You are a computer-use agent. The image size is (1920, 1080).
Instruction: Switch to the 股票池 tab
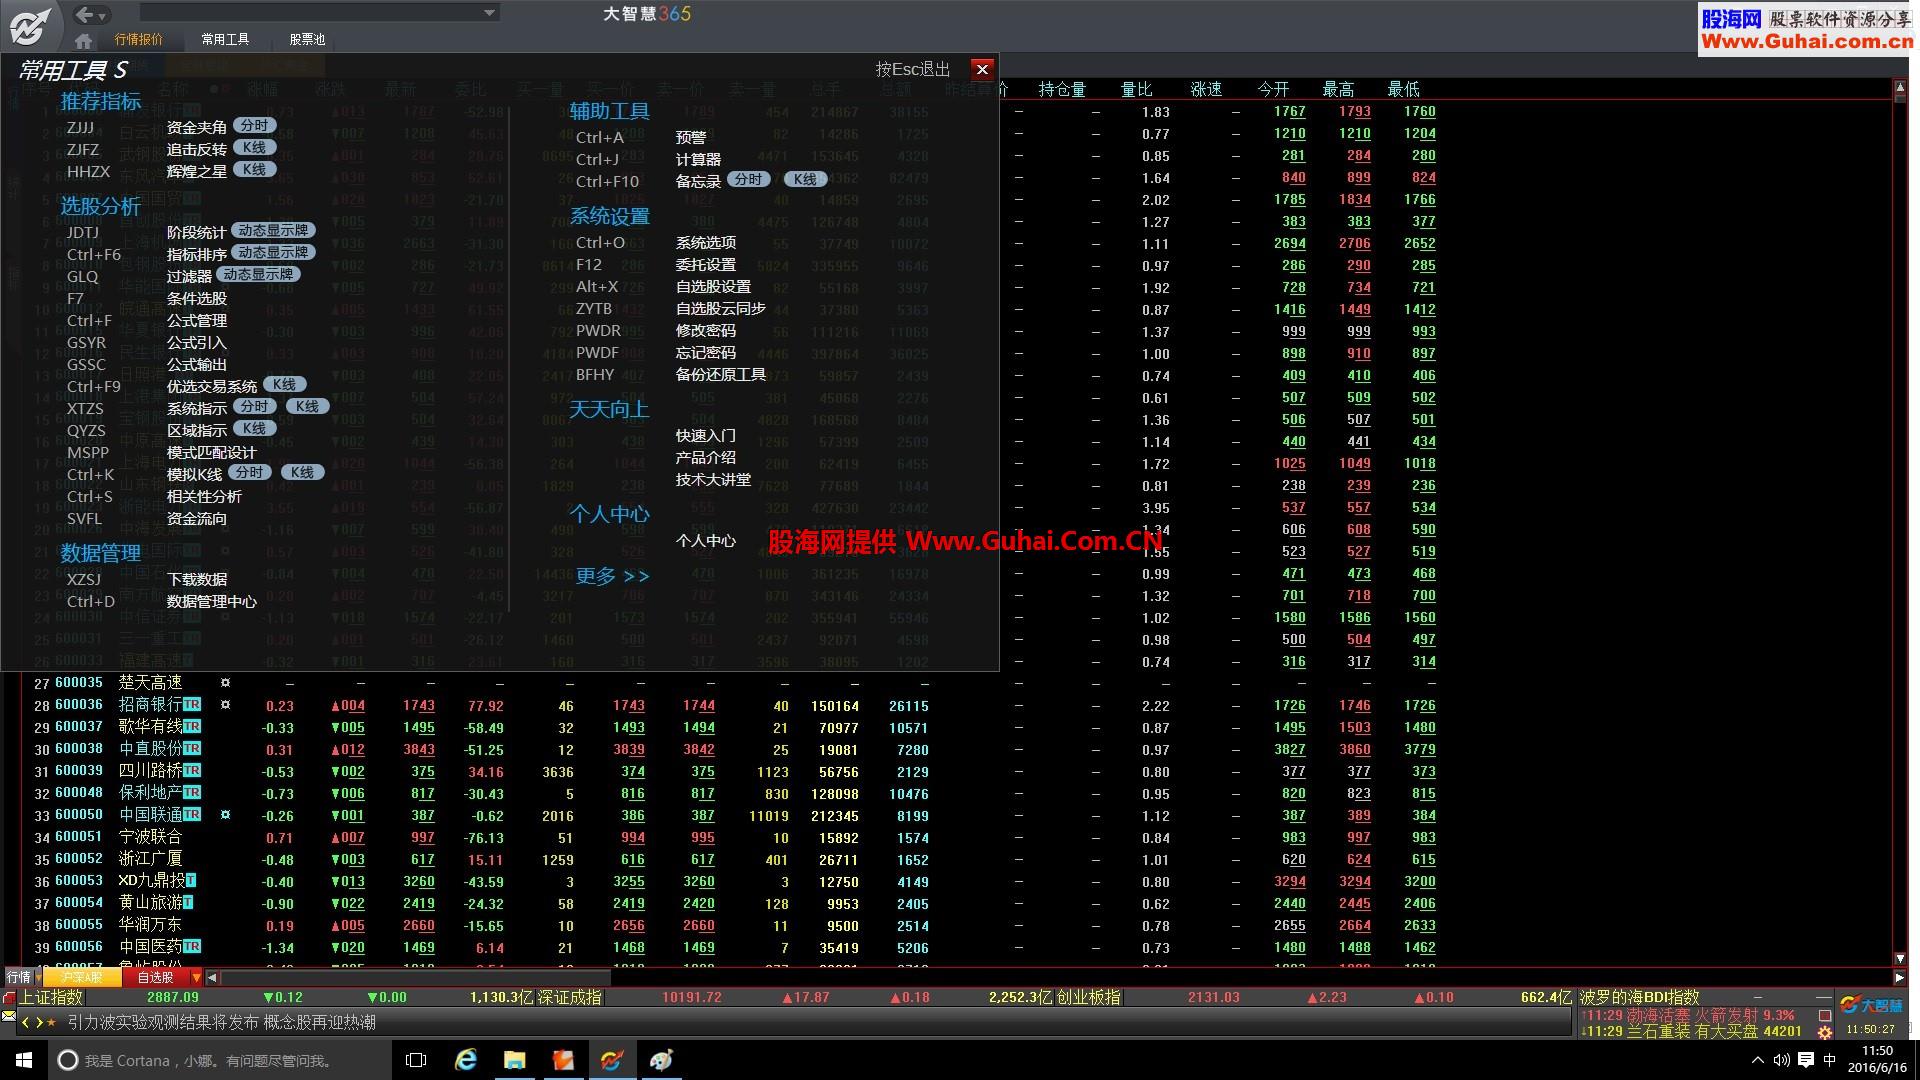pyautogui.click(x=307, y=40)
